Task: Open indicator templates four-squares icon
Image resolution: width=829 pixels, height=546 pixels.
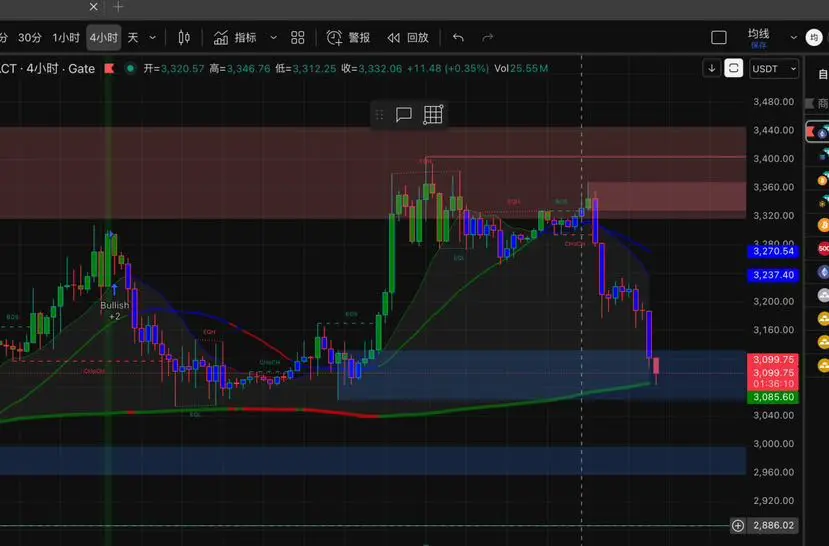Action: 298,38
